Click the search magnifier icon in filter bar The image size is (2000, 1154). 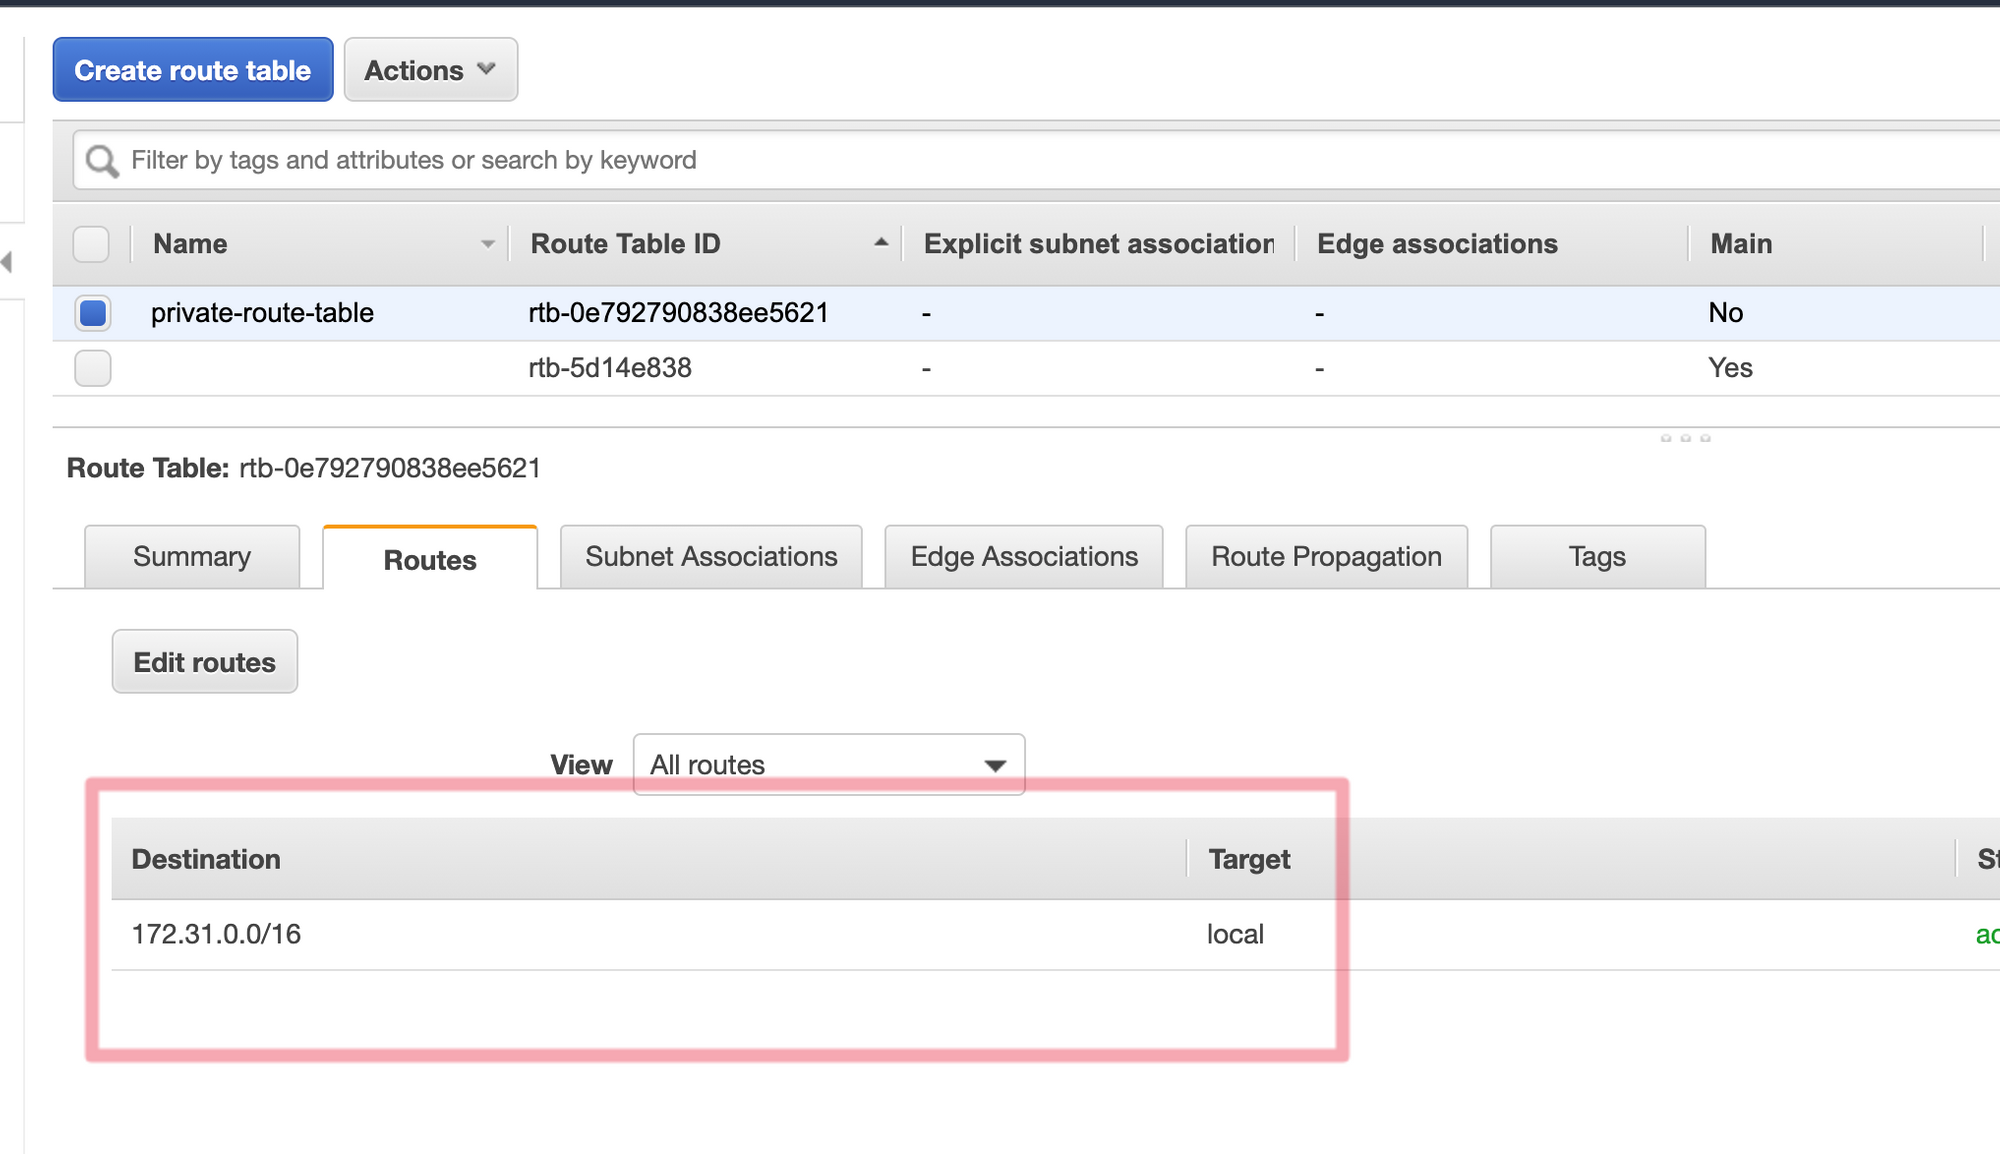point(101,161)
